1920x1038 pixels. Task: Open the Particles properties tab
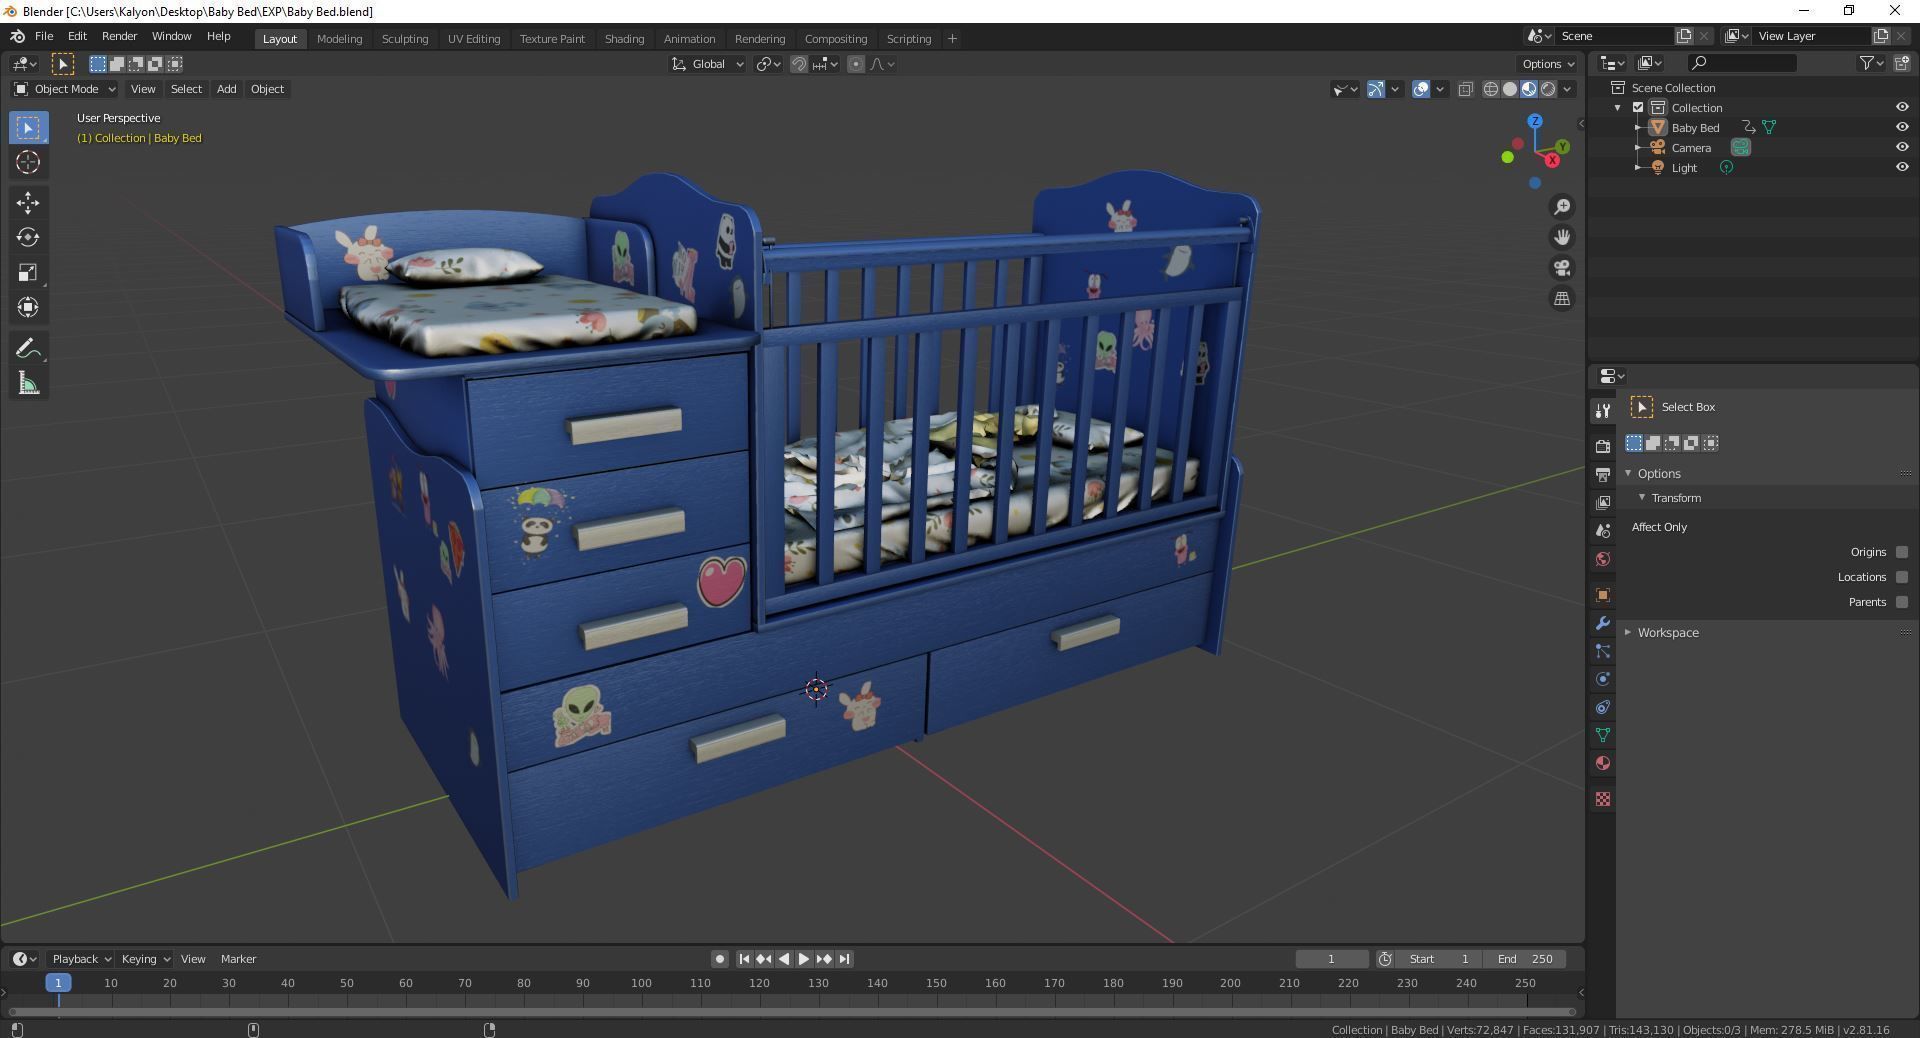point(1603,651)
